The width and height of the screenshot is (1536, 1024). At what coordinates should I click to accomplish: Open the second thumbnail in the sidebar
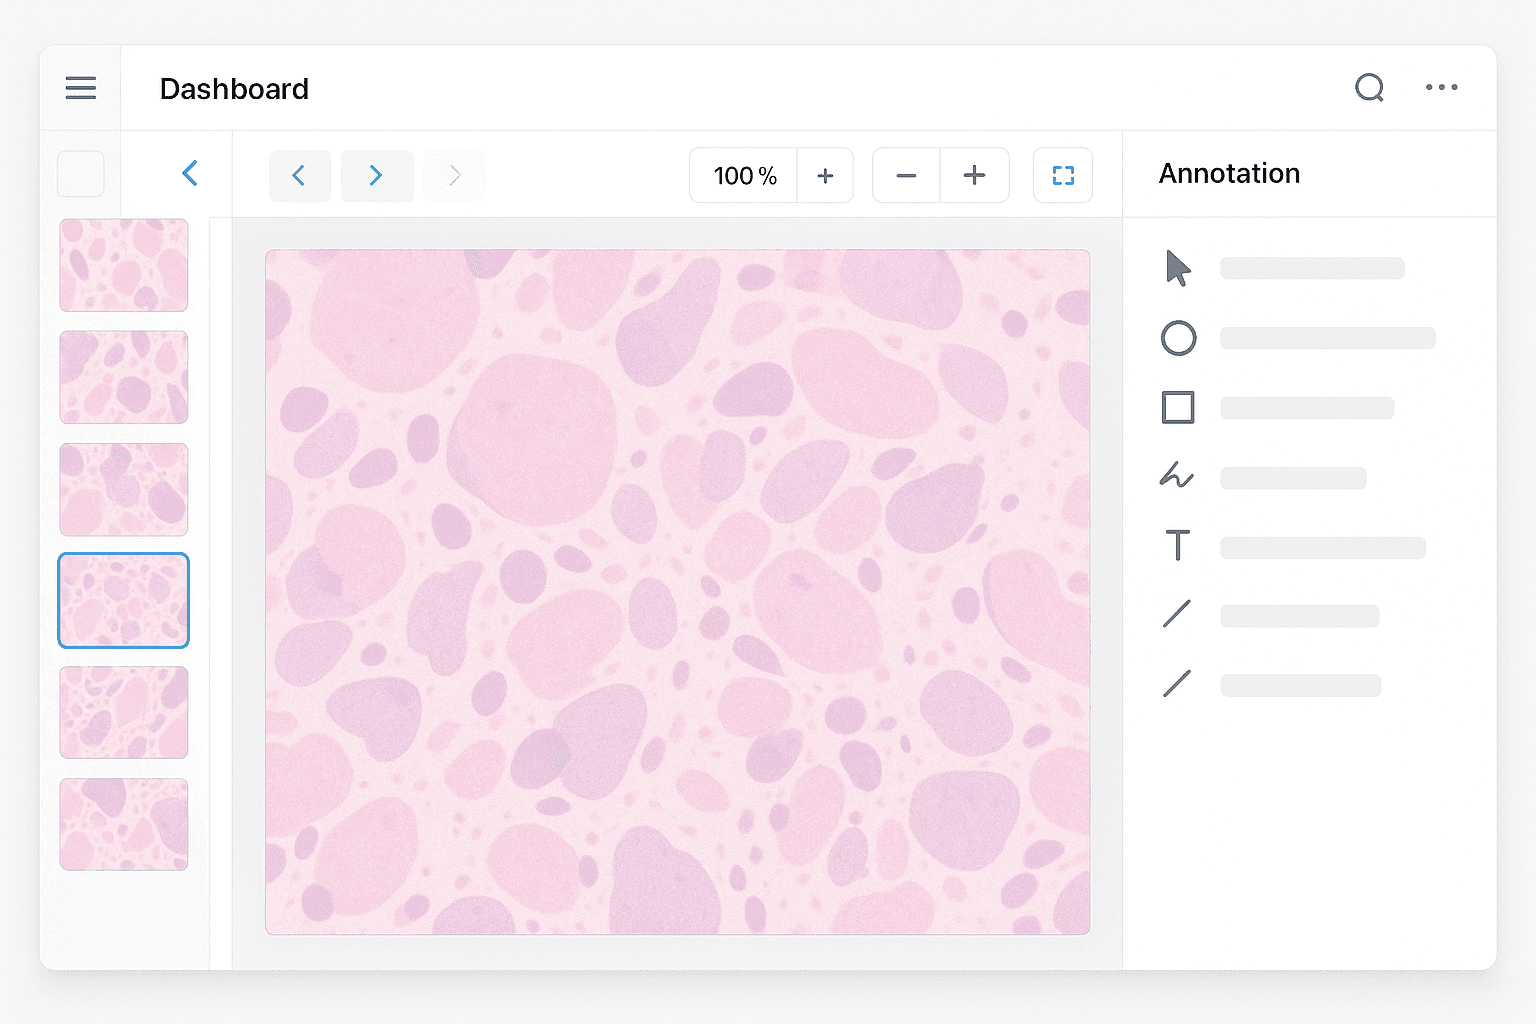(124, 377)
